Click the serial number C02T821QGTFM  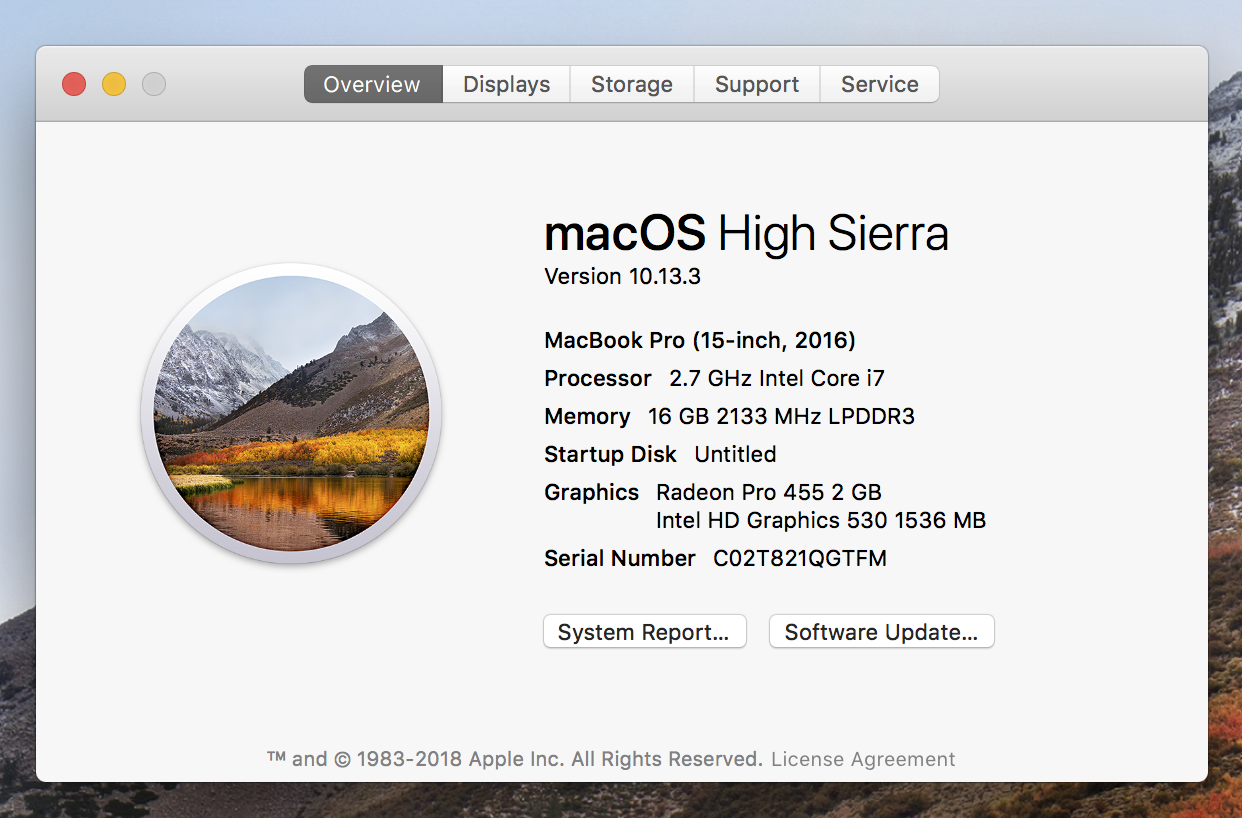pyautogui.click(x=799, y=559)
